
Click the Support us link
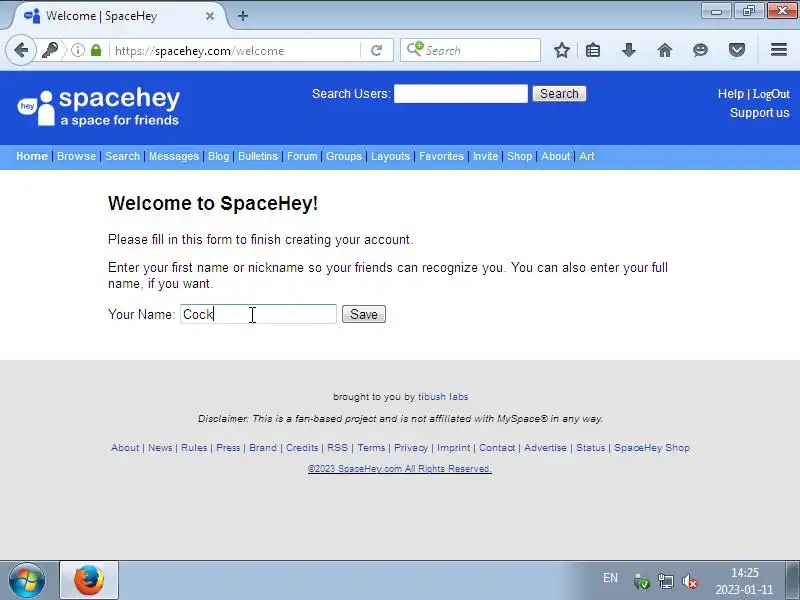click(759, 113)
